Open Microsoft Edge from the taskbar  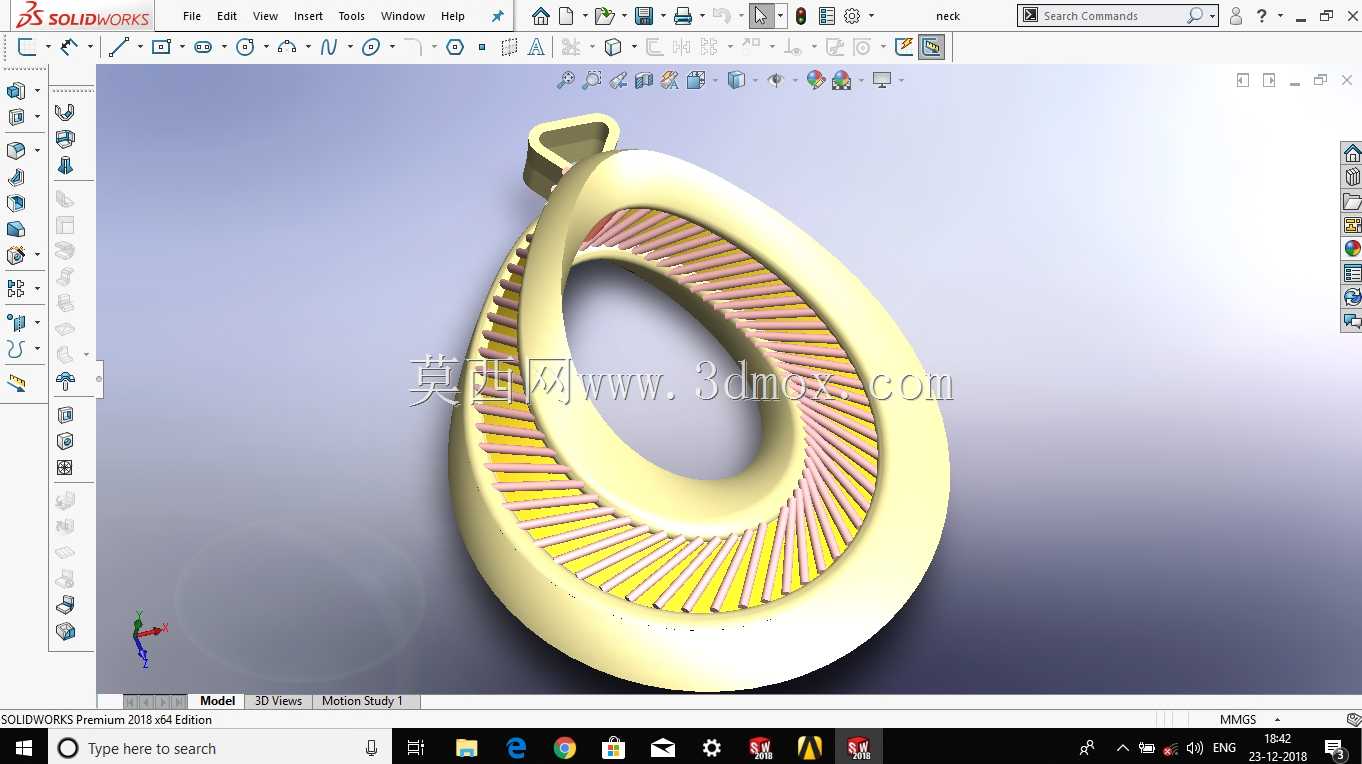[516, 748]
